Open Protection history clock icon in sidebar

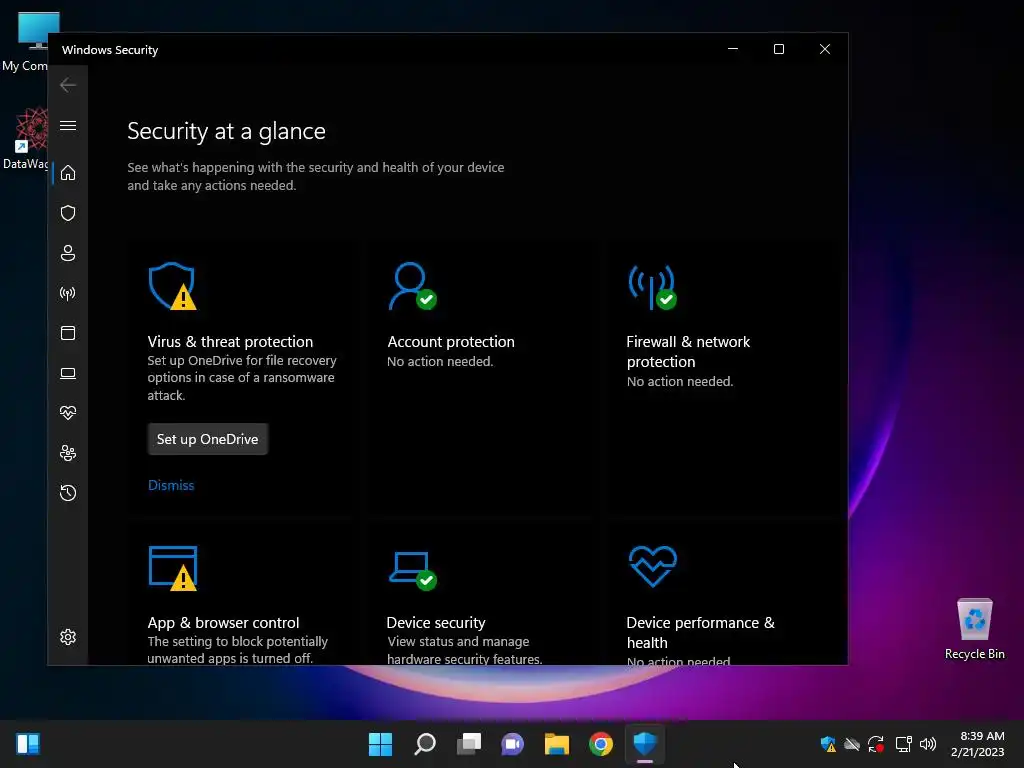click(68, 492)
